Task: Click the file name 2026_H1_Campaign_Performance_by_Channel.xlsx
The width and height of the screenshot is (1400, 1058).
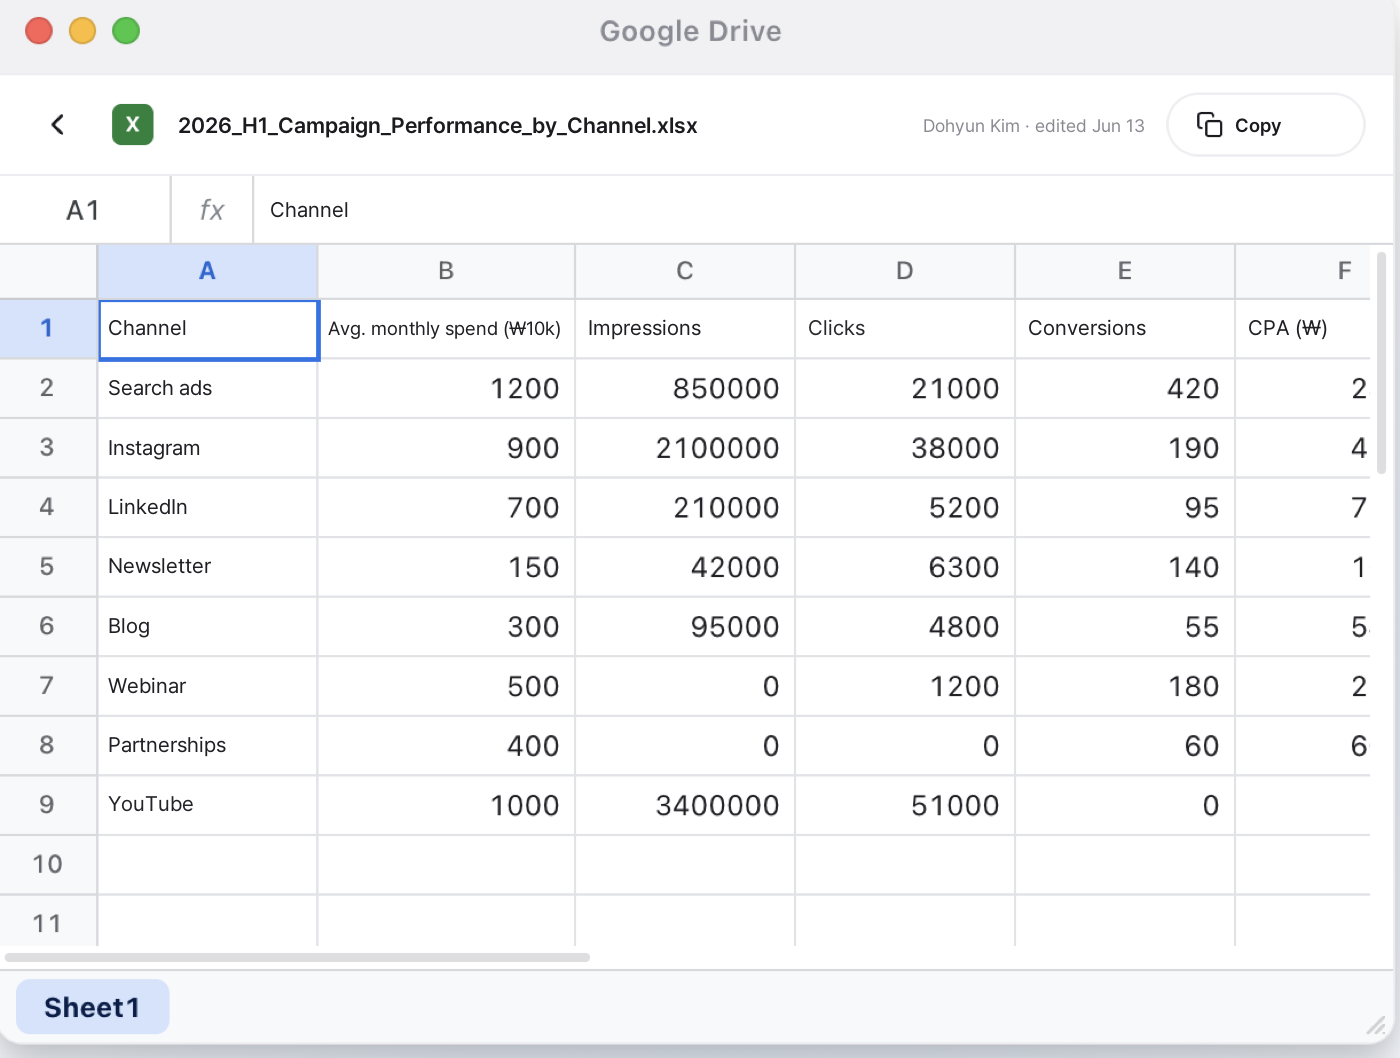Action: (438, 126)
